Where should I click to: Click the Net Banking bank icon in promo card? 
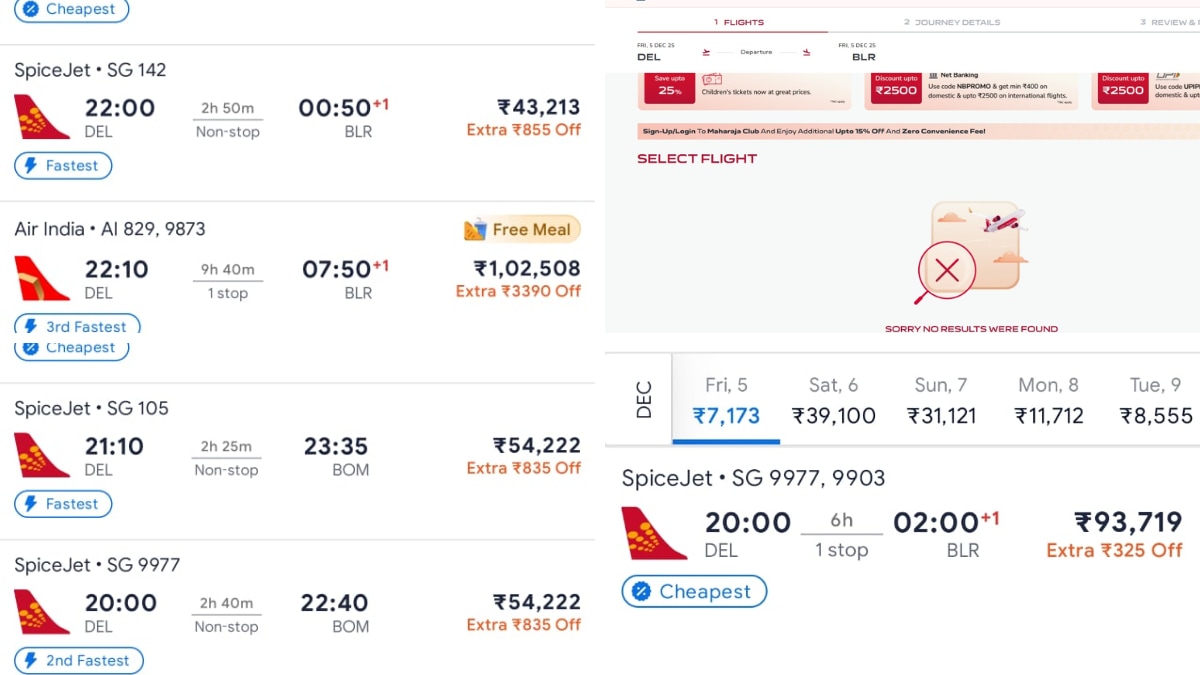pyautogui.click(x=934, y=75)
